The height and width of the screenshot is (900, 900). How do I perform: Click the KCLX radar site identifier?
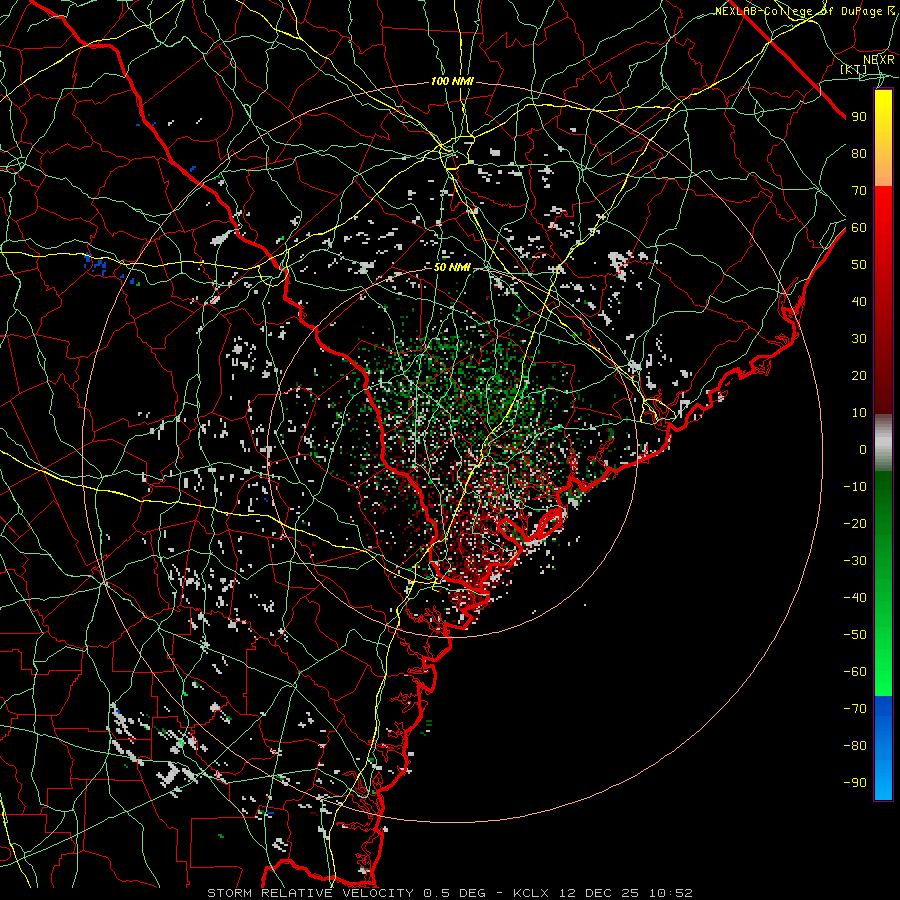[531, 893]
